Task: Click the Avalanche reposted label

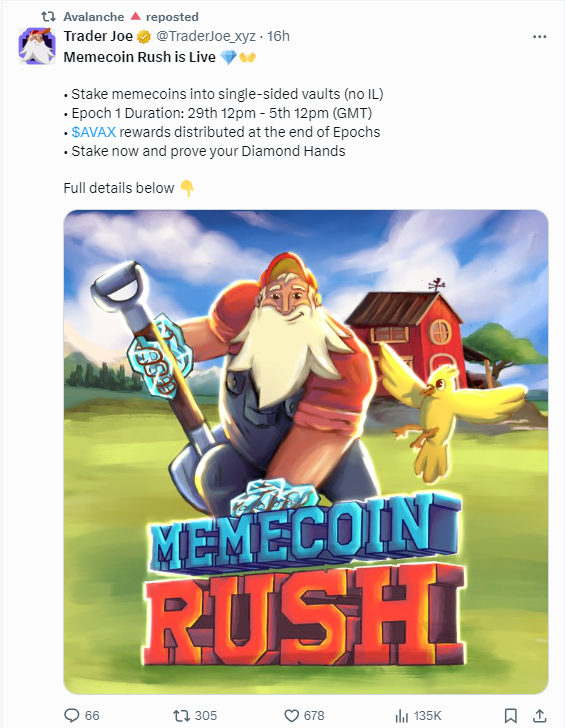Action: (x=131, y=17)
